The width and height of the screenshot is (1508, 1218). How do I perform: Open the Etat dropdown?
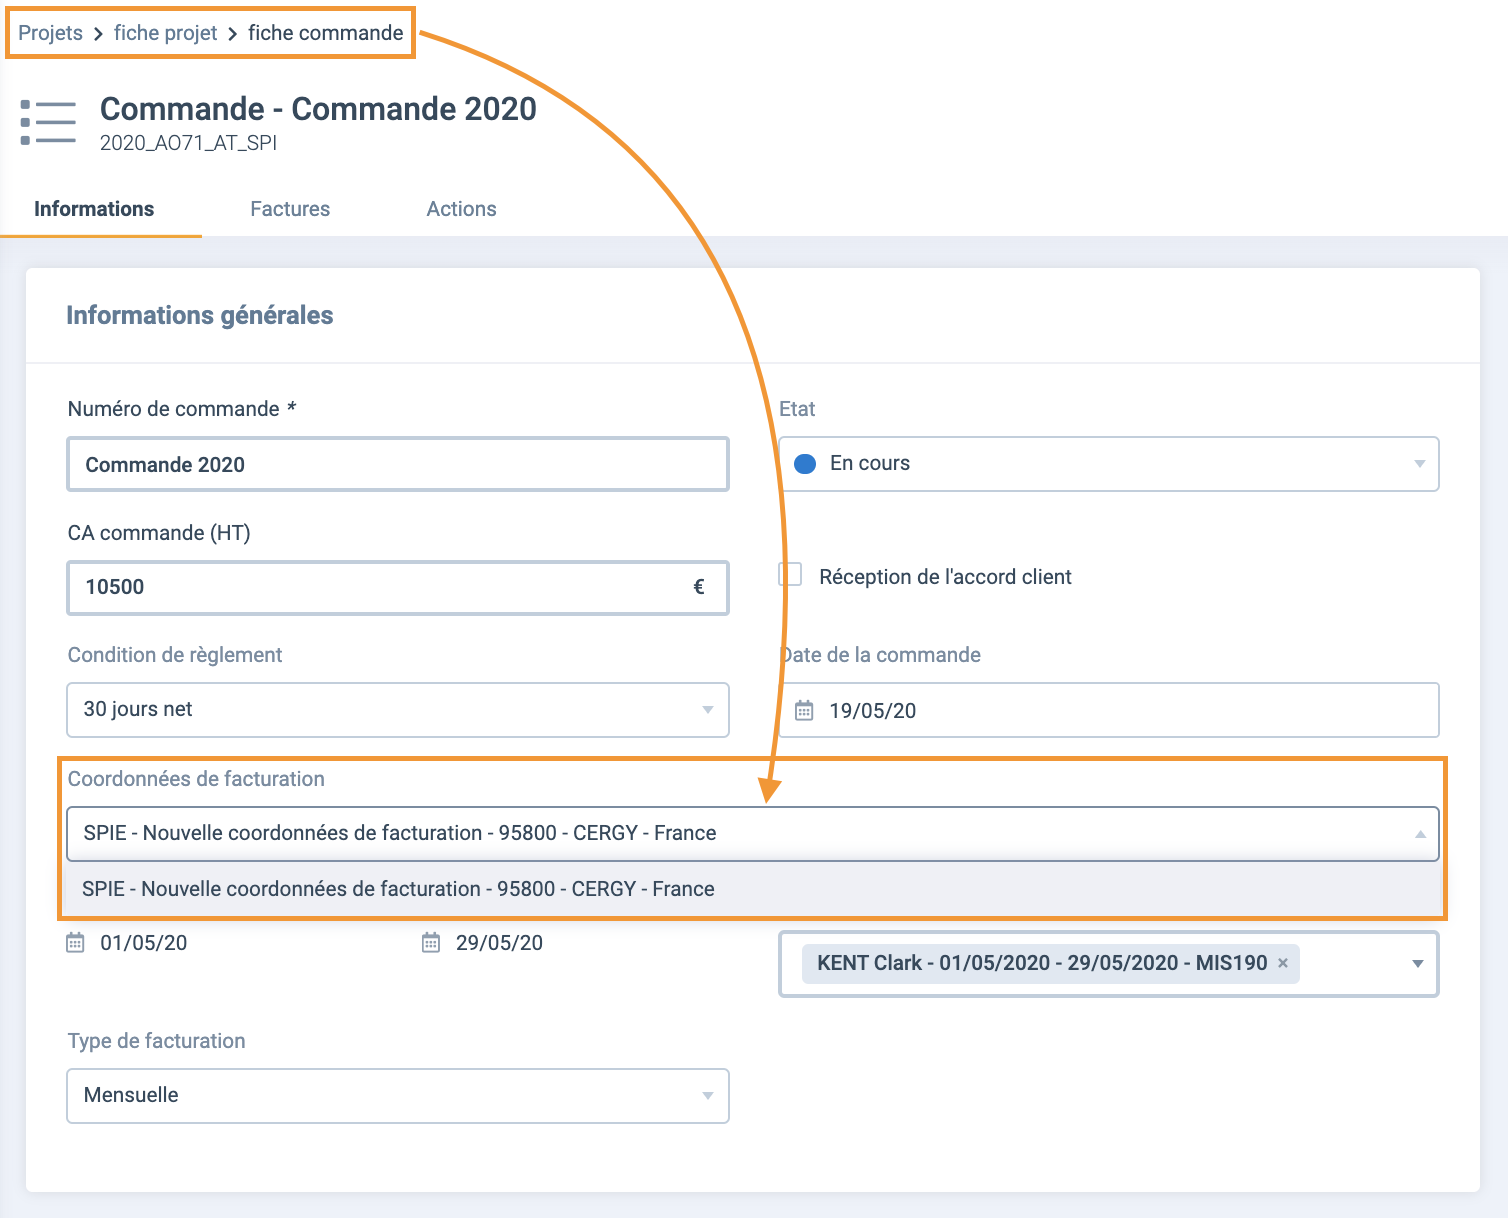[1418, 464]
